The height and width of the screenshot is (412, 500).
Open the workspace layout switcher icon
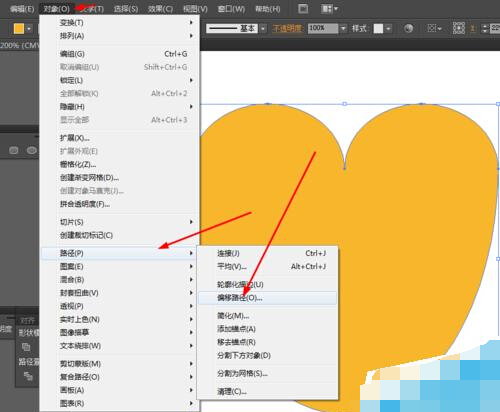[330, 9]
